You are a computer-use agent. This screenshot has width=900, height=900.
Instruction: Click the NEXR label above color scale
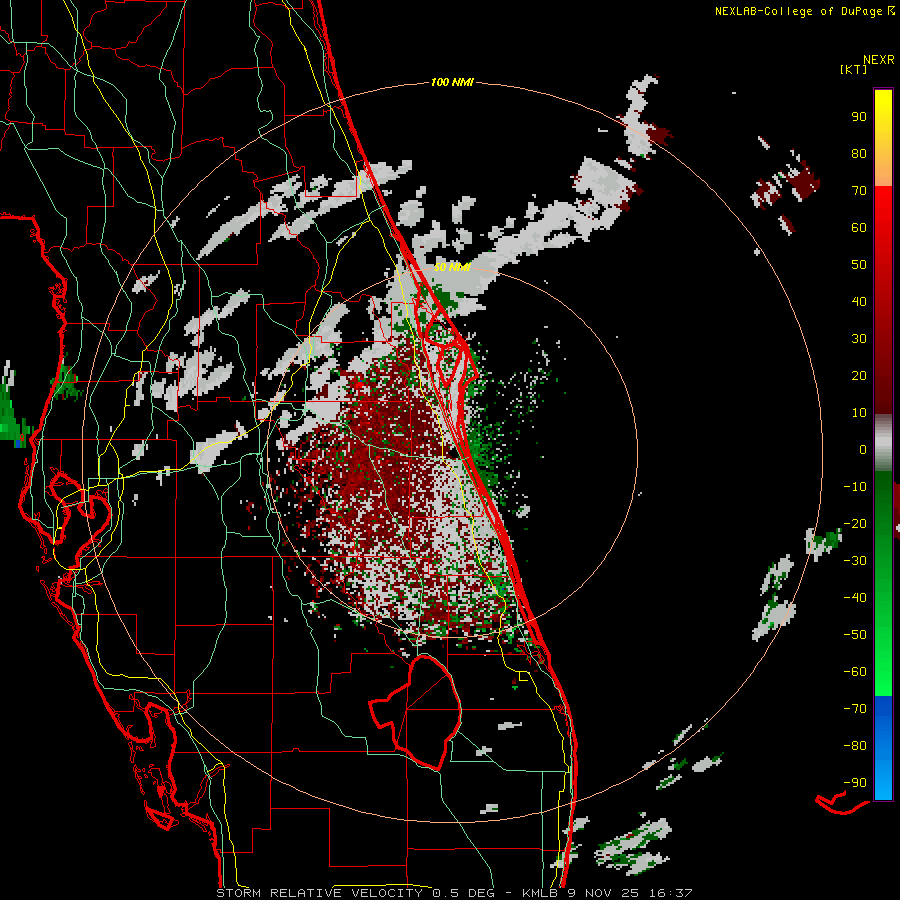click(x=879, y=60)
